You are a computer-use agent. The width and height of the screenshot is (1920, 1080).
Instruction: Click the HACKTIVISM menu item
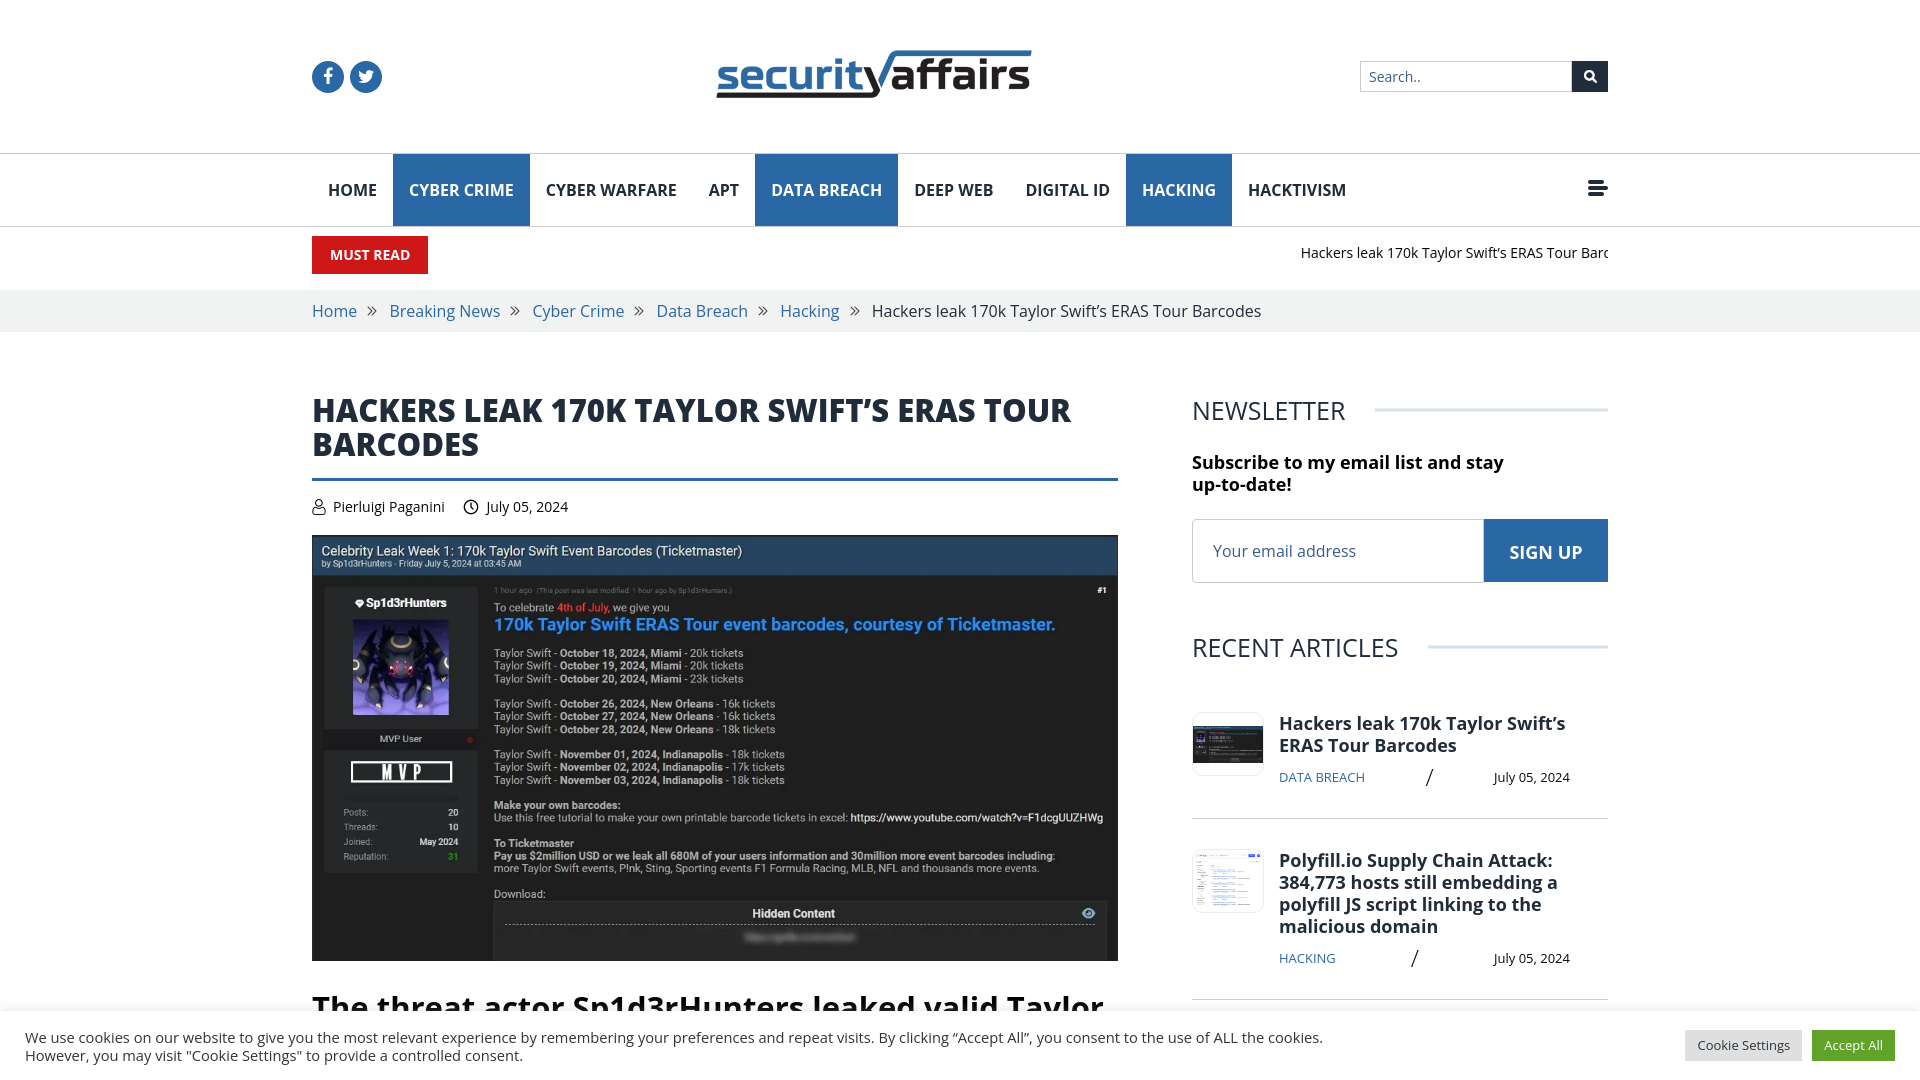1296,189
